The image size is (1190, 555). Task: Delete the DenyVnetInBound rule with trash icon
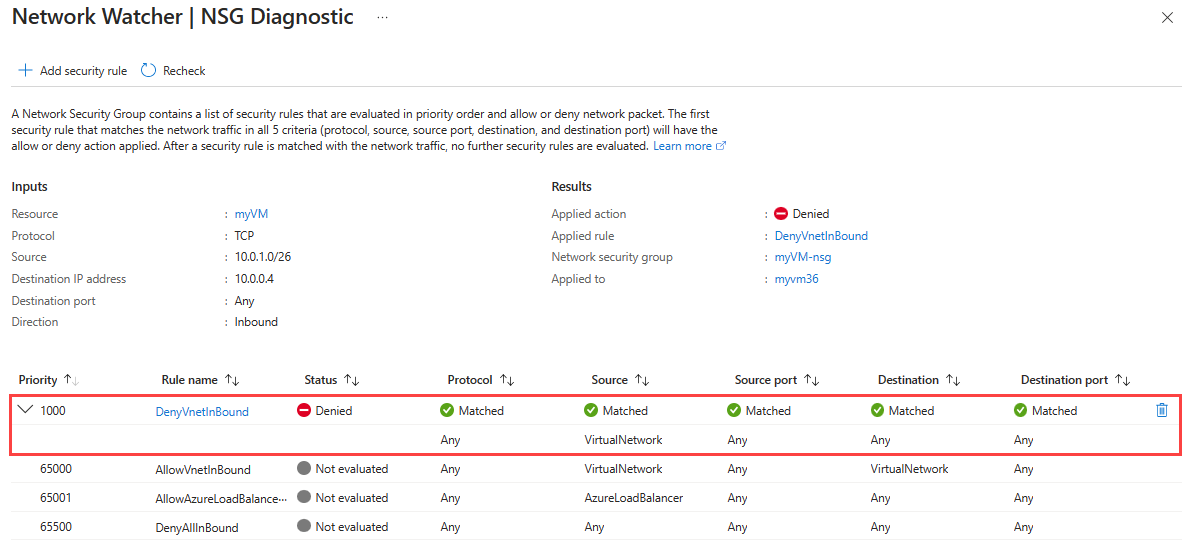1161,410
